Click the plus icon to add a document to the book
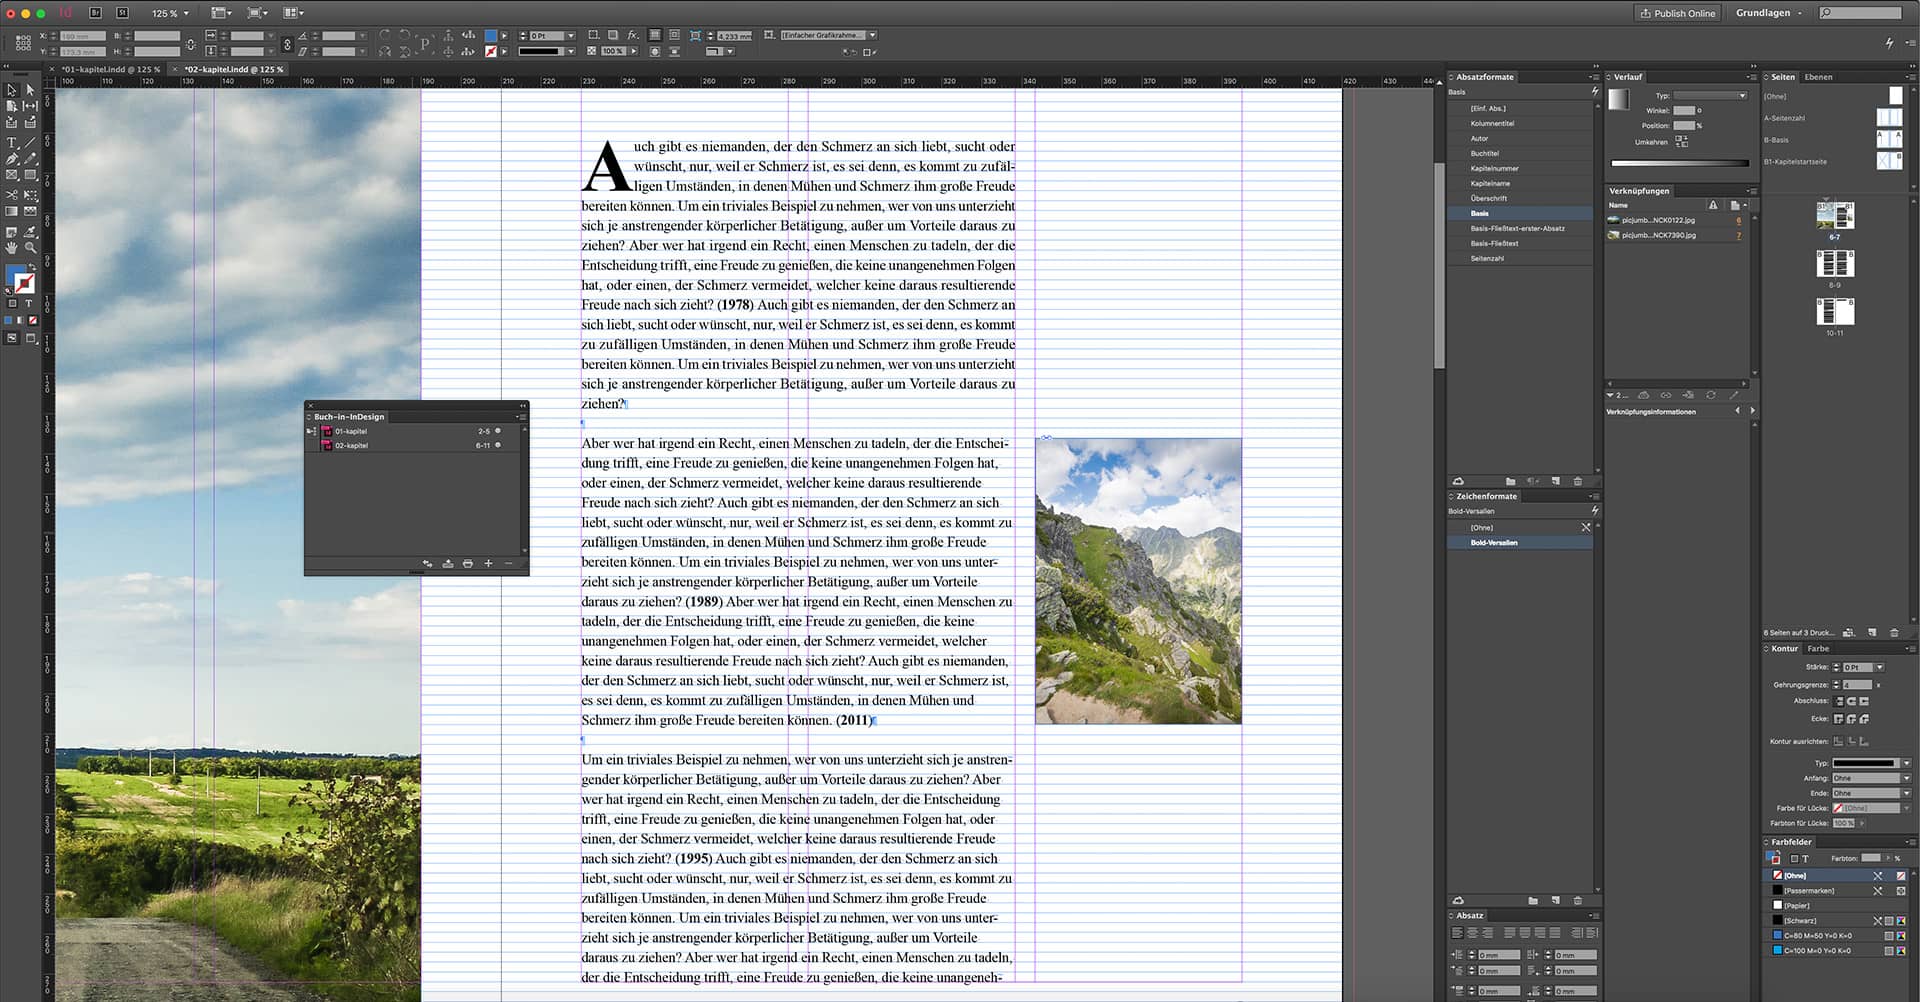Viewport: 1920px width, 1002px height. click(x=488, y=563)
